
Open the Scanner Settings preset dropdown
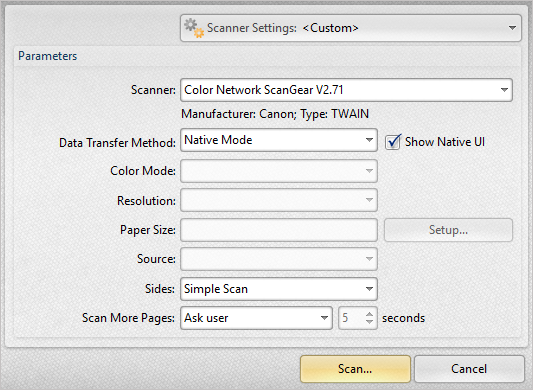(x=351, y=28)
